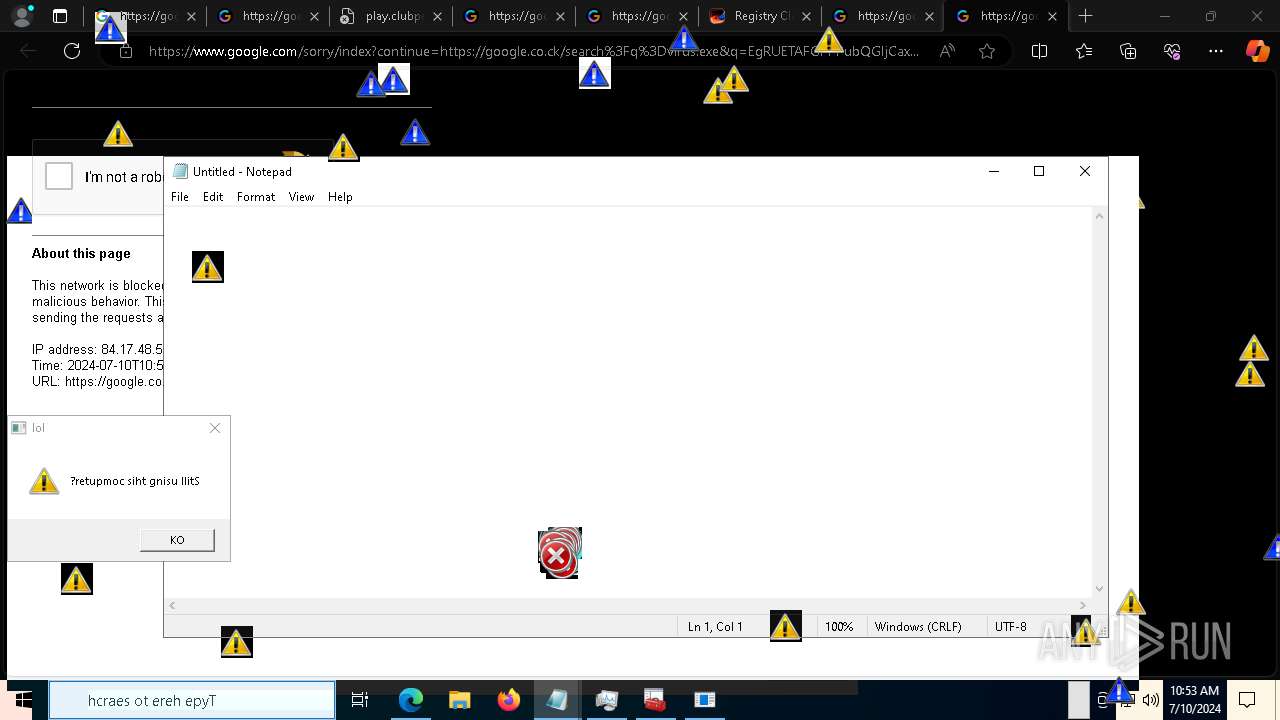Screen dimensions: 1280x720
Task: Click '100%' zoom in Notepad status bar
Action: tap(839, 627)
